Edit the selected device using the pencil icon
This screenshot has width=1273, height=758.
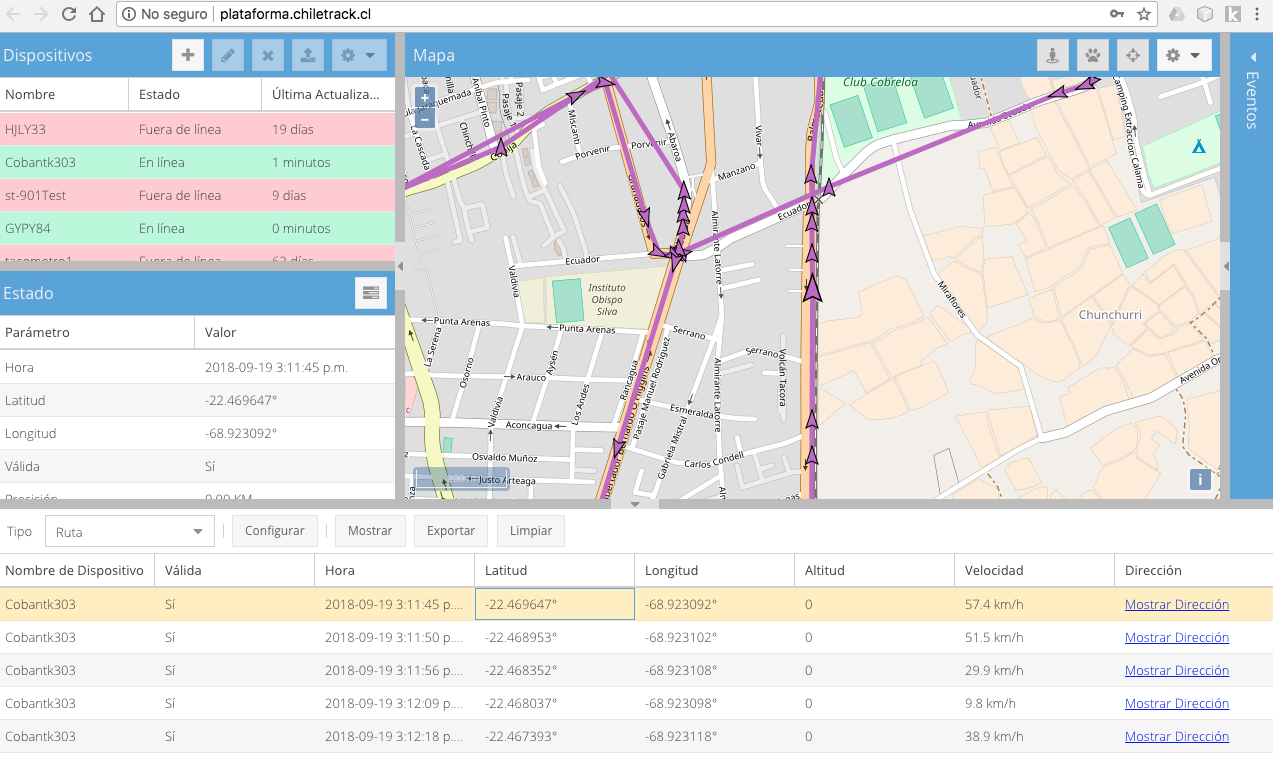pos(227,55)
